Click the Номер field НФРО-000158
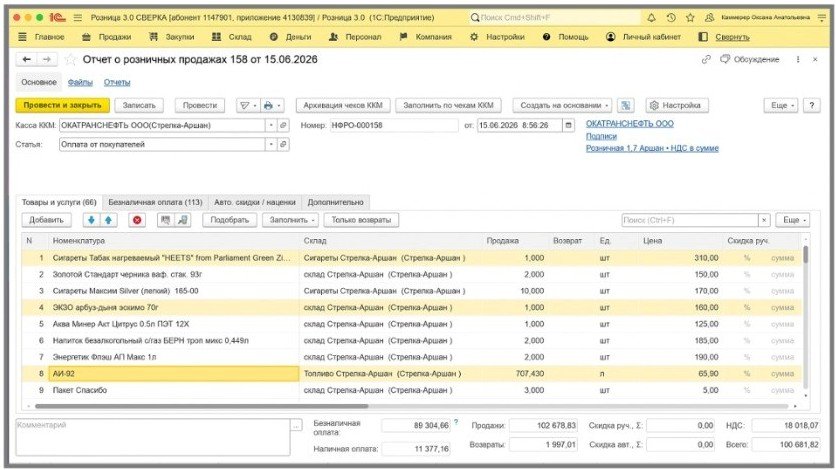The image size is (836, 470). coord(393,125)
